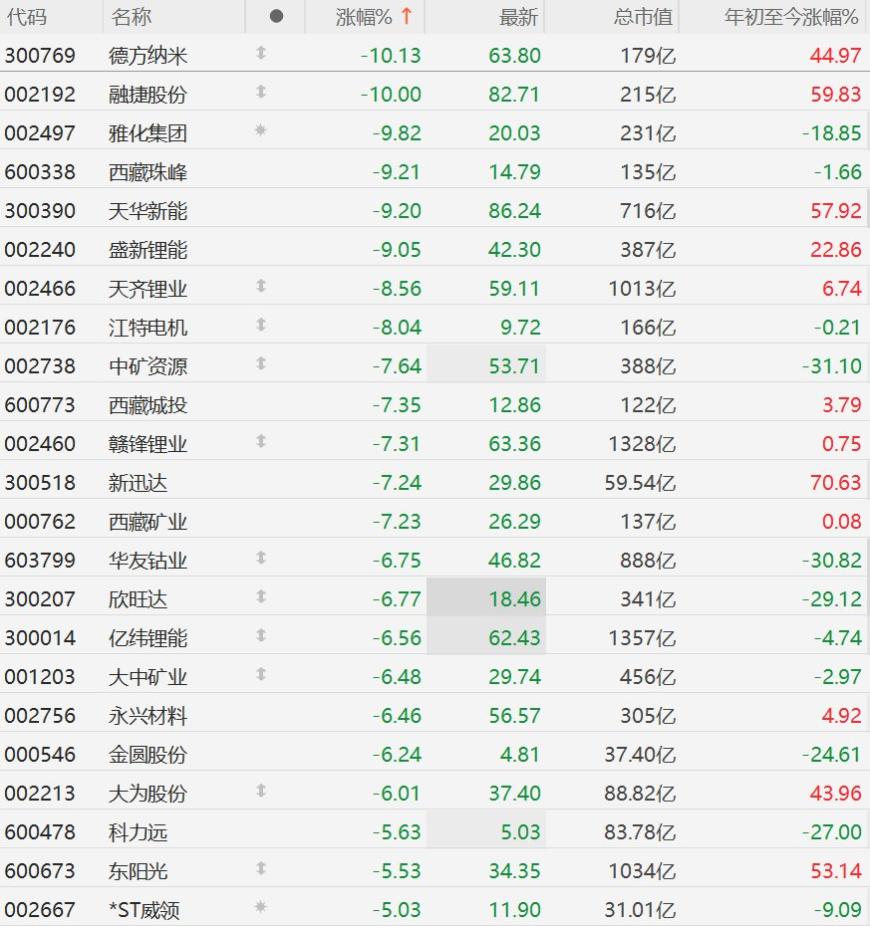This screenshot has height=926, width=870.
Task: Sort the table by the 代码 column header
Action: point(26,17)
